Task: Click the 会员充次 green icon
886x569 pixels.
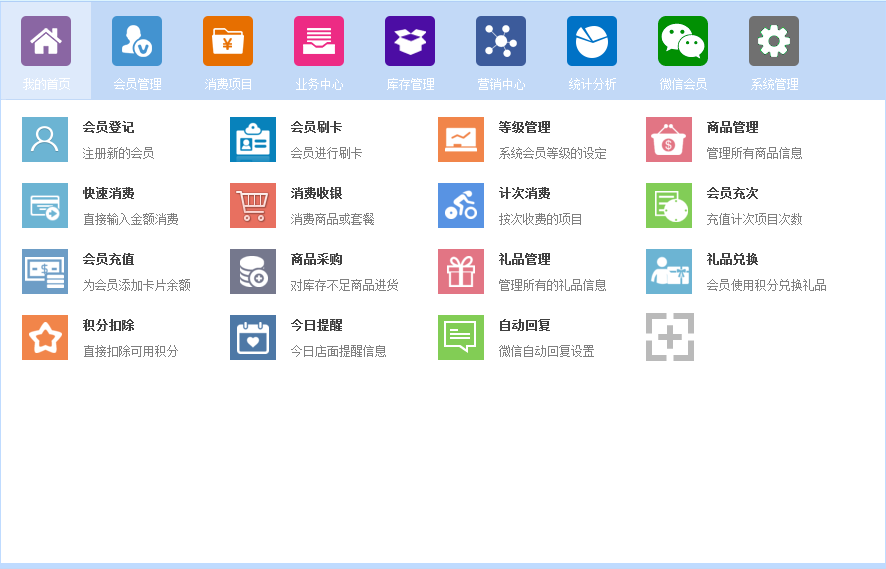Action: (668, 206)
